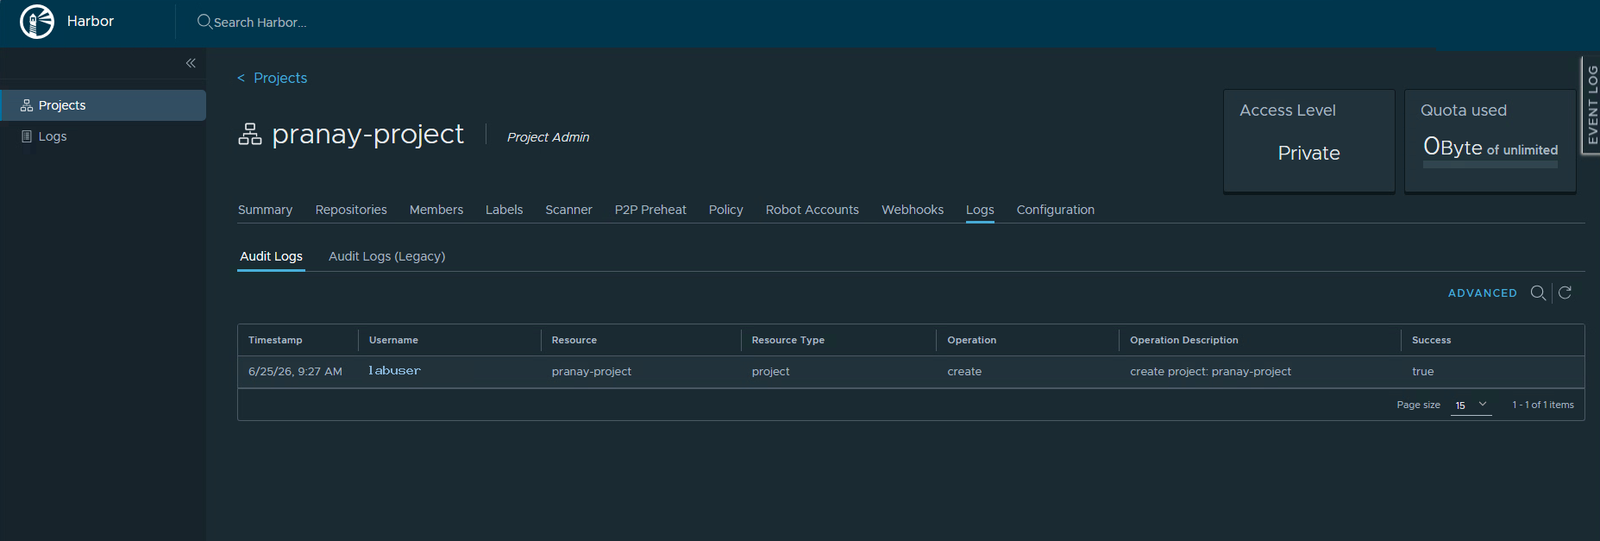Open the Scanner tab
This screenshot has height=541, width=1600.
[569, 210]
